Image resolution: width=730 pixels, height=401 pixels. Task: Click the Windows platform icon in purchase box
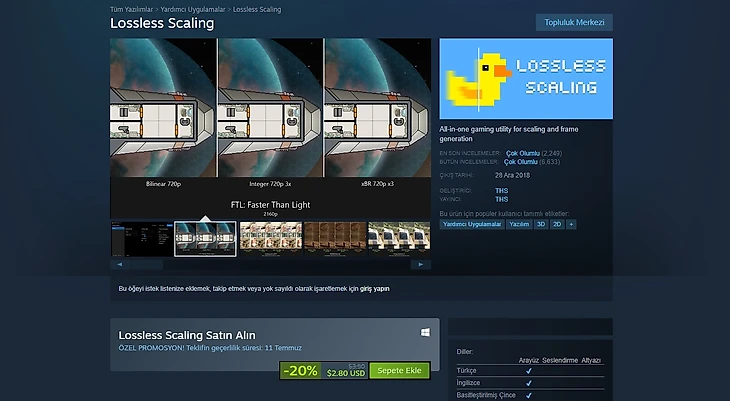point(425,333)
